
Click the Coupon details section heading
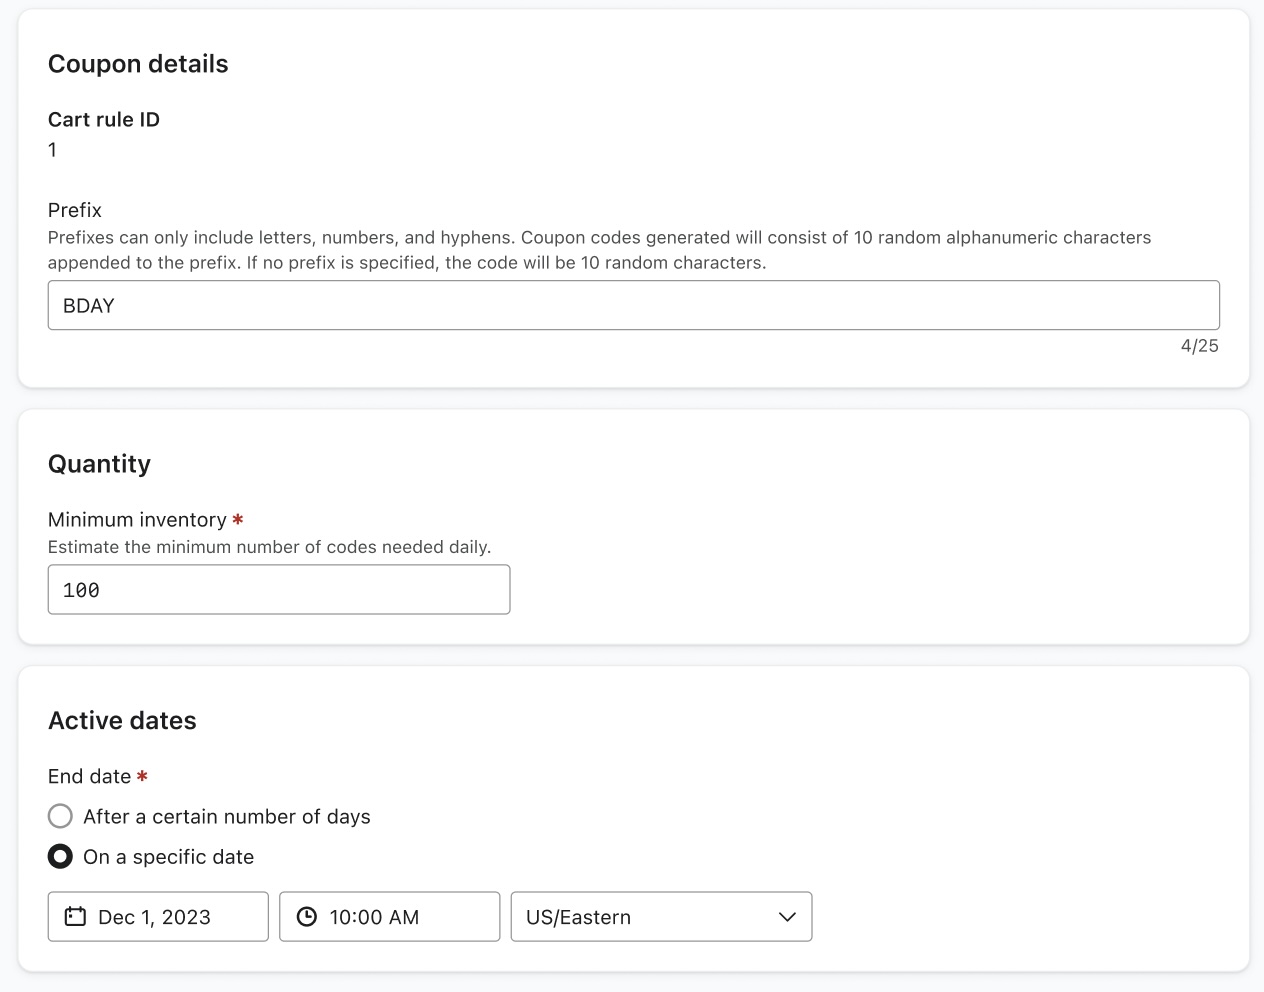coord(138,63)
